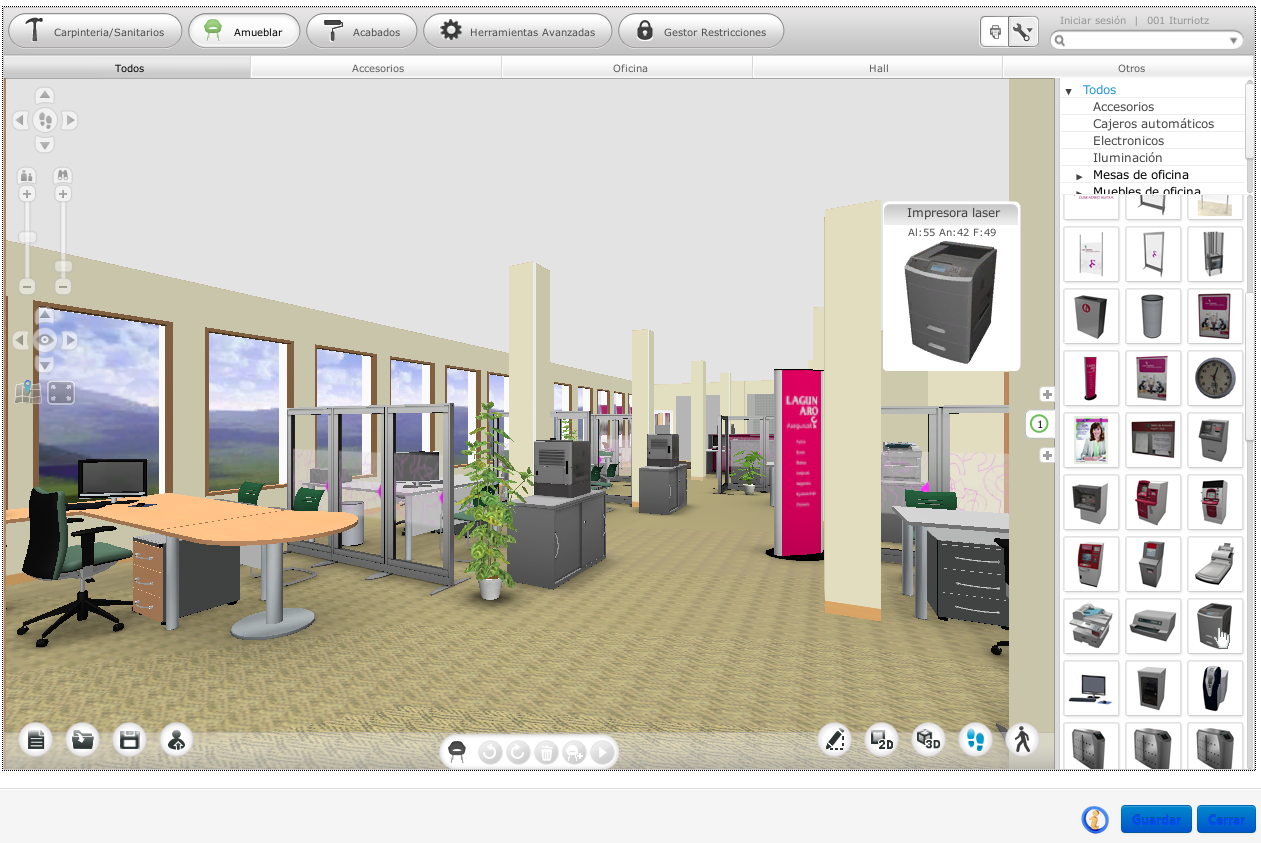Select the cylindrical waste bin thumbnail

pos(1153,316)
